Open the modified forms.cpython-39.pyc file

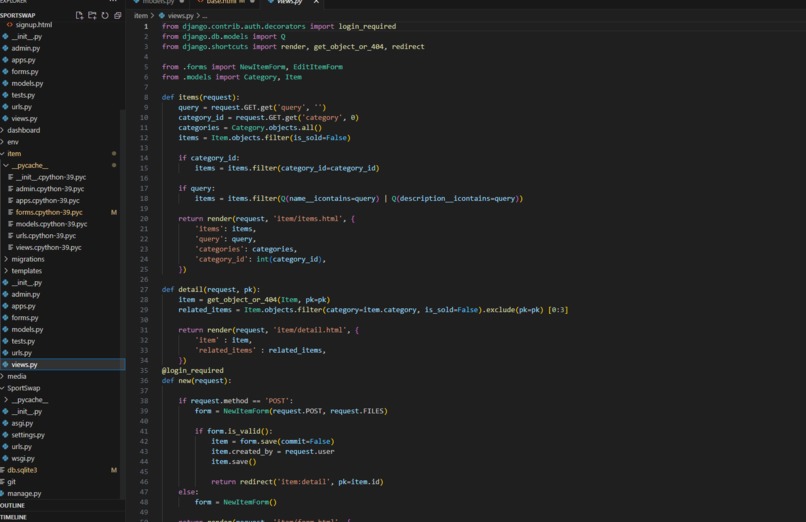(x=49, y=212)
